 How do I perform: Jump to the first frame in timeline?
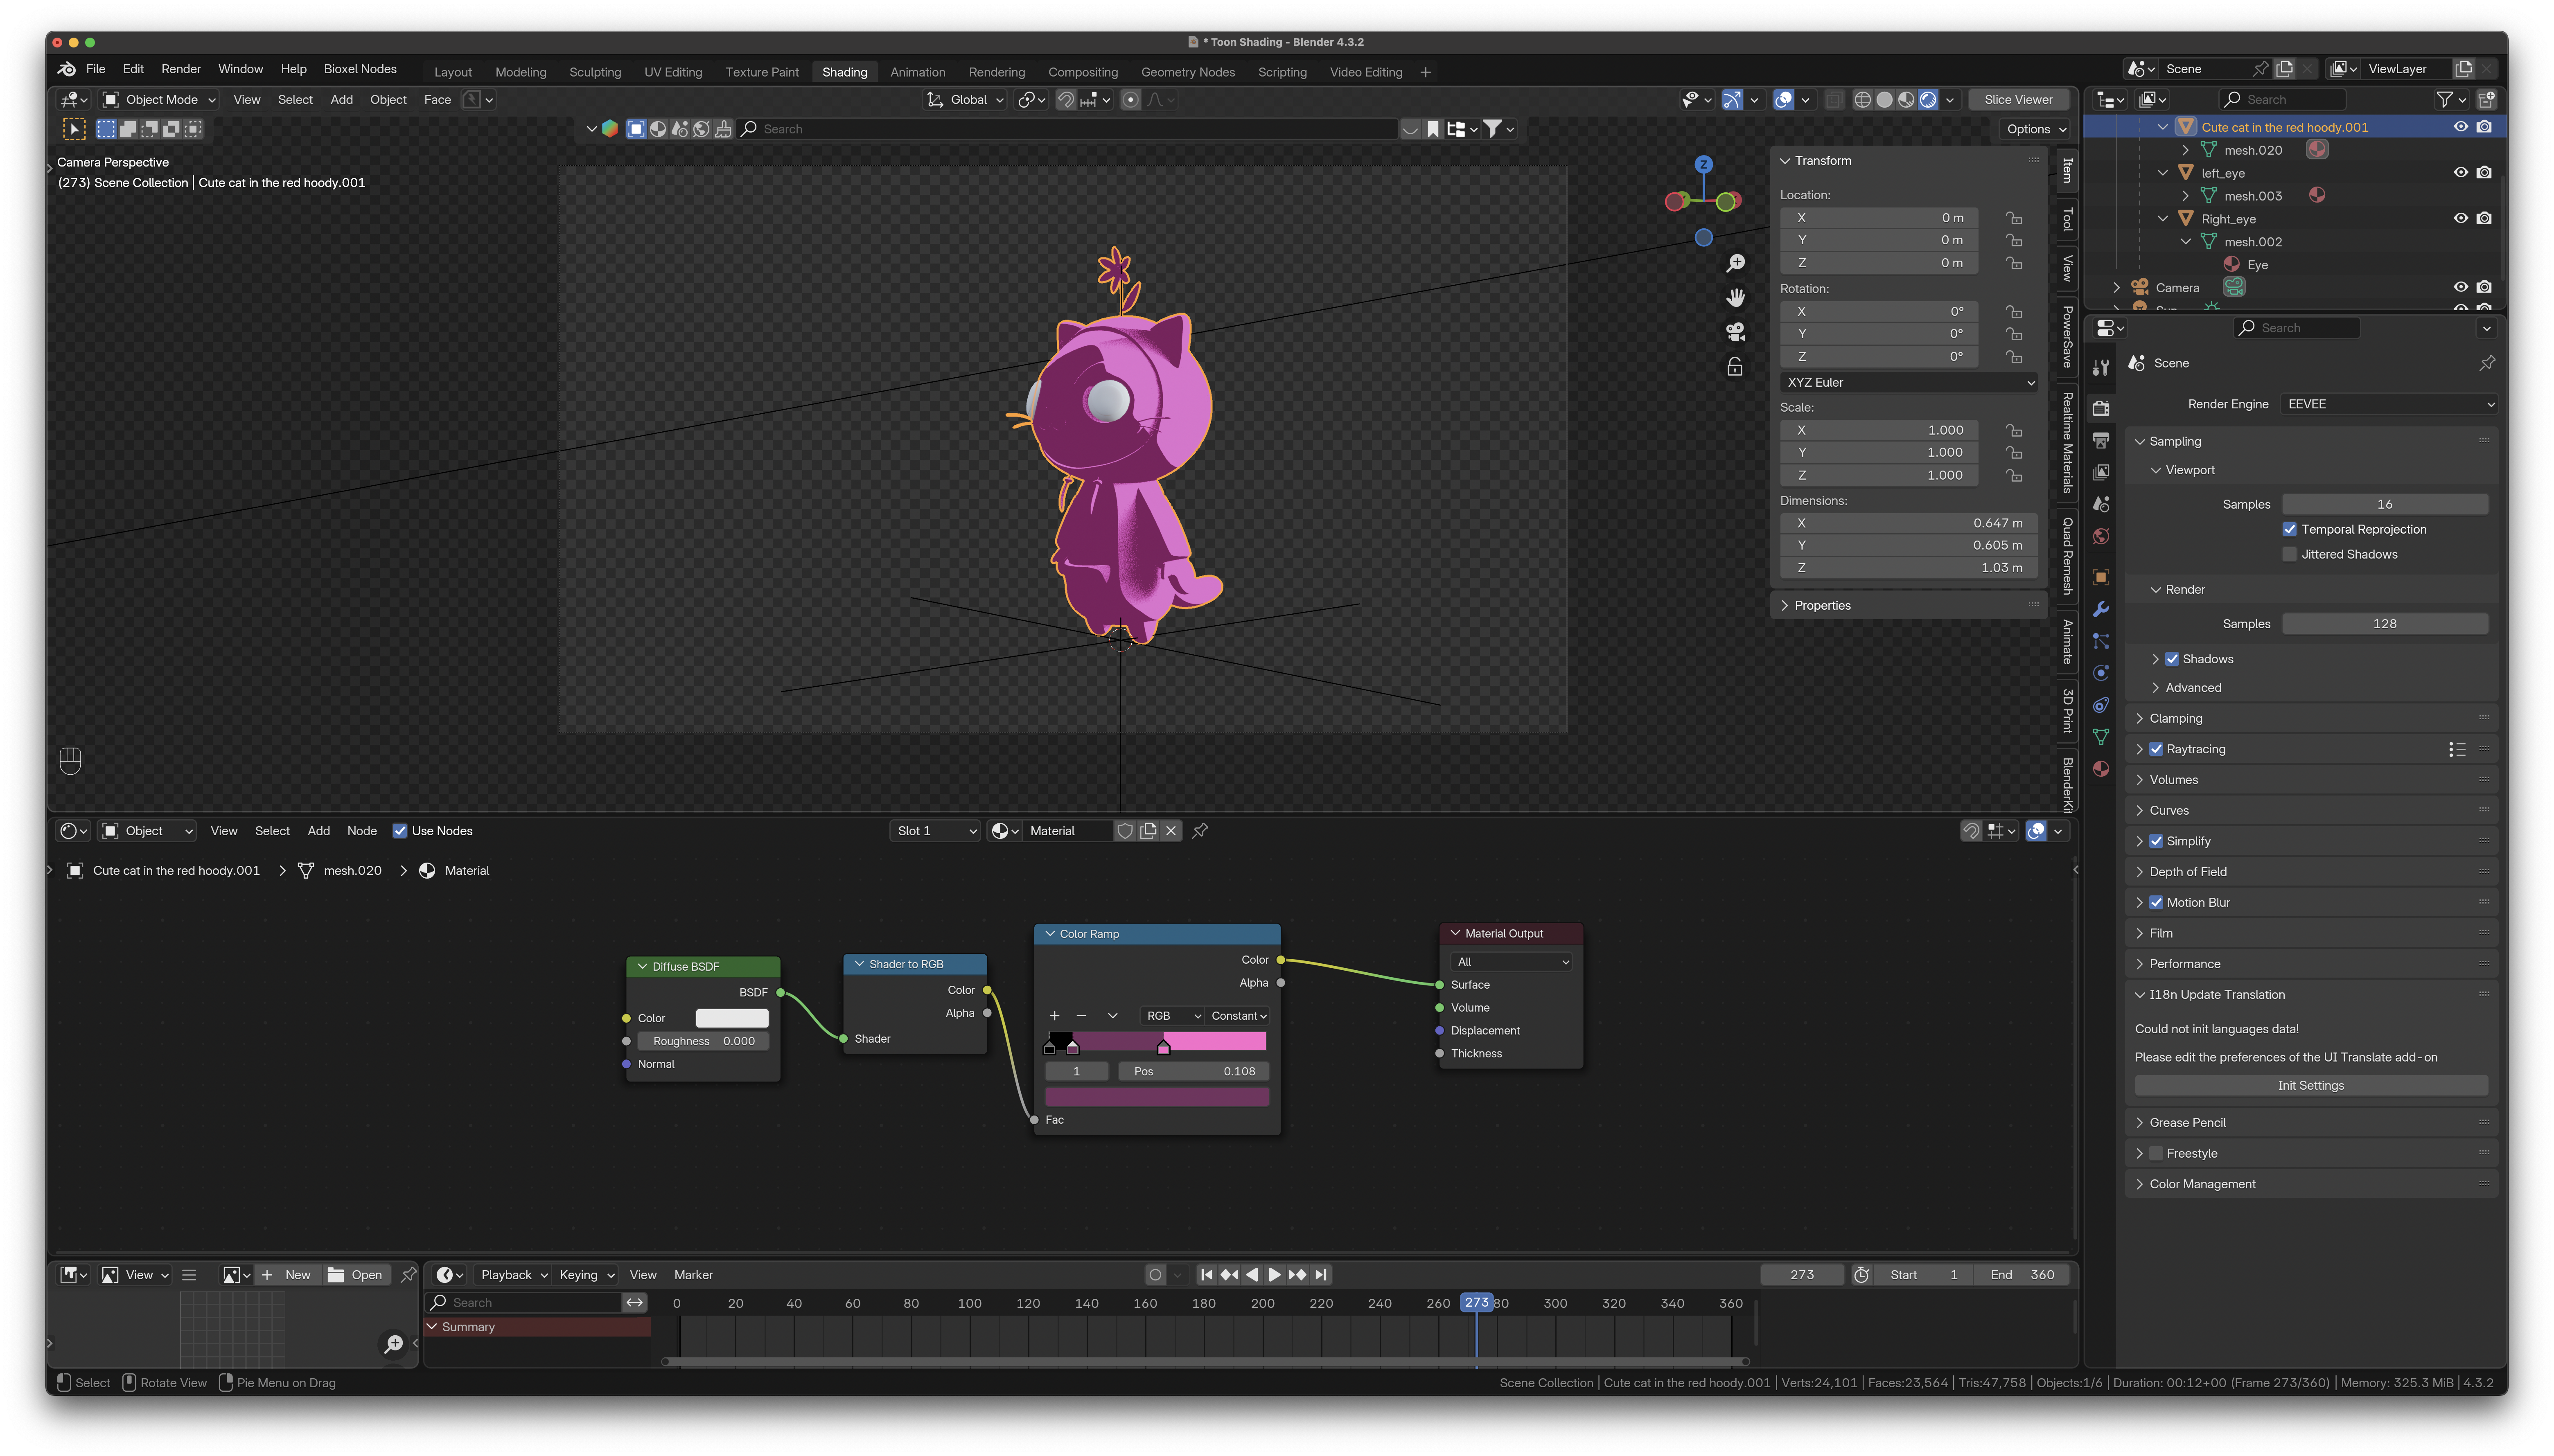[x=1206, y=1275]
